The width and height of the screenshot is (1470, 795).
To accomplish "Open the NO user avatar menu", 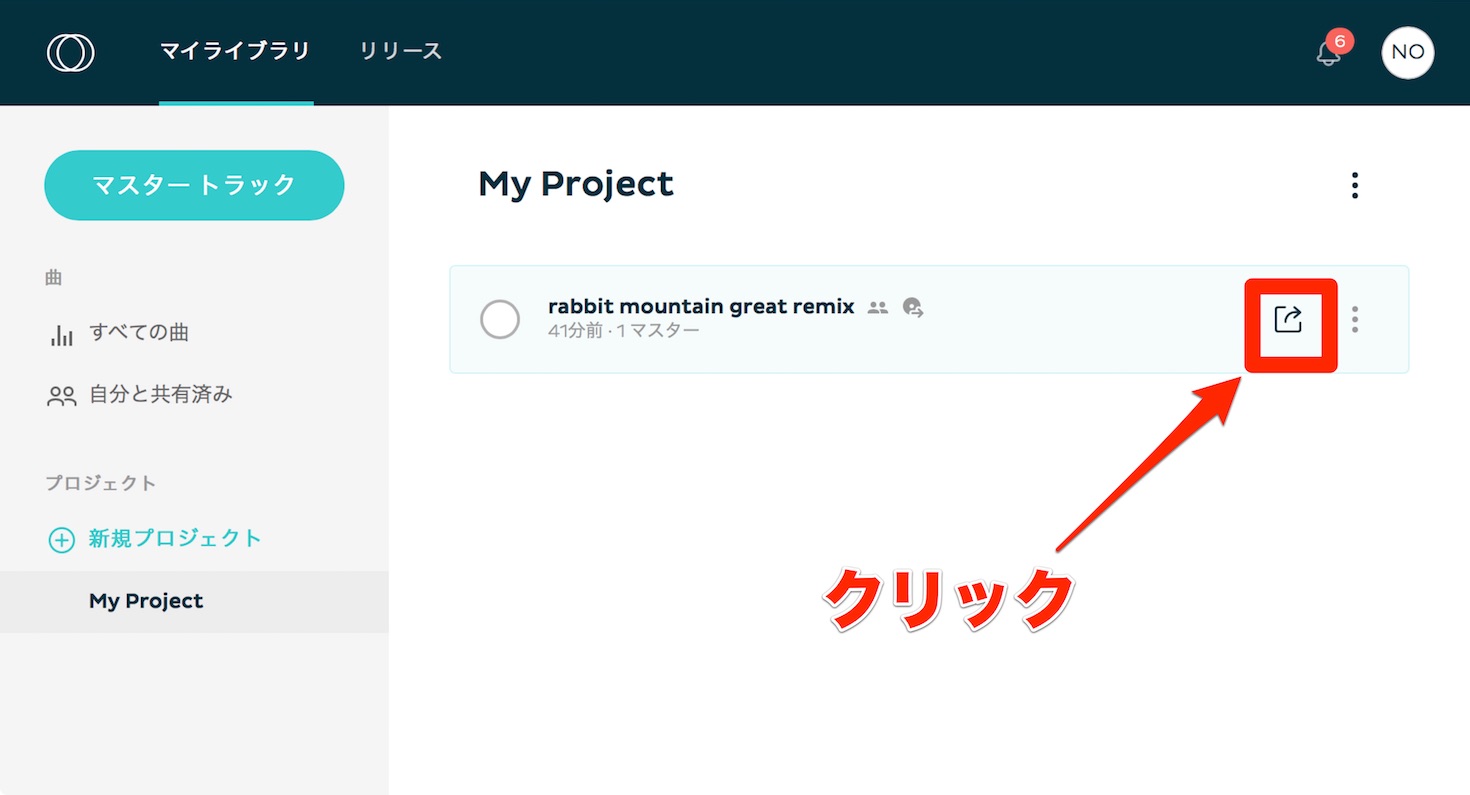I will click(x=1407, y=52).
